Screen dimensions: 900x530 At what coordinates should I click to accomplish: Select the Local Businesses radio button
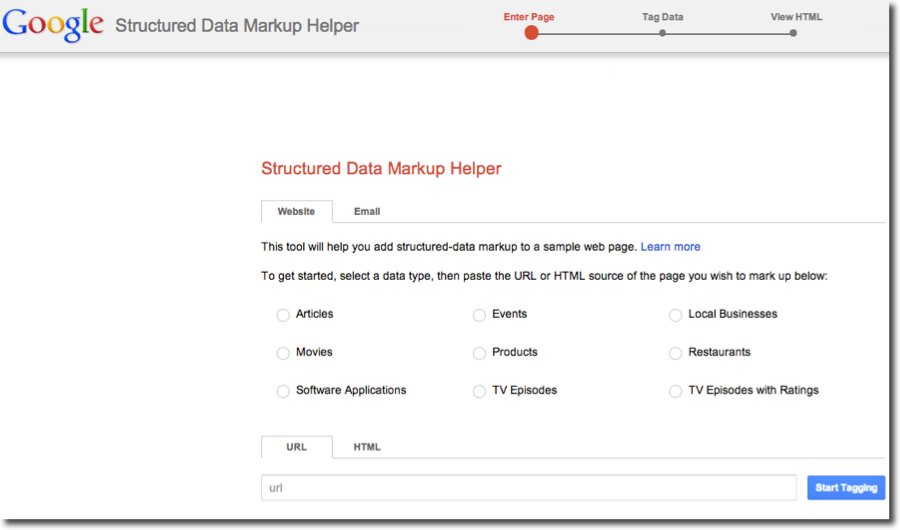pyautogui.click(x=676, y=315)
